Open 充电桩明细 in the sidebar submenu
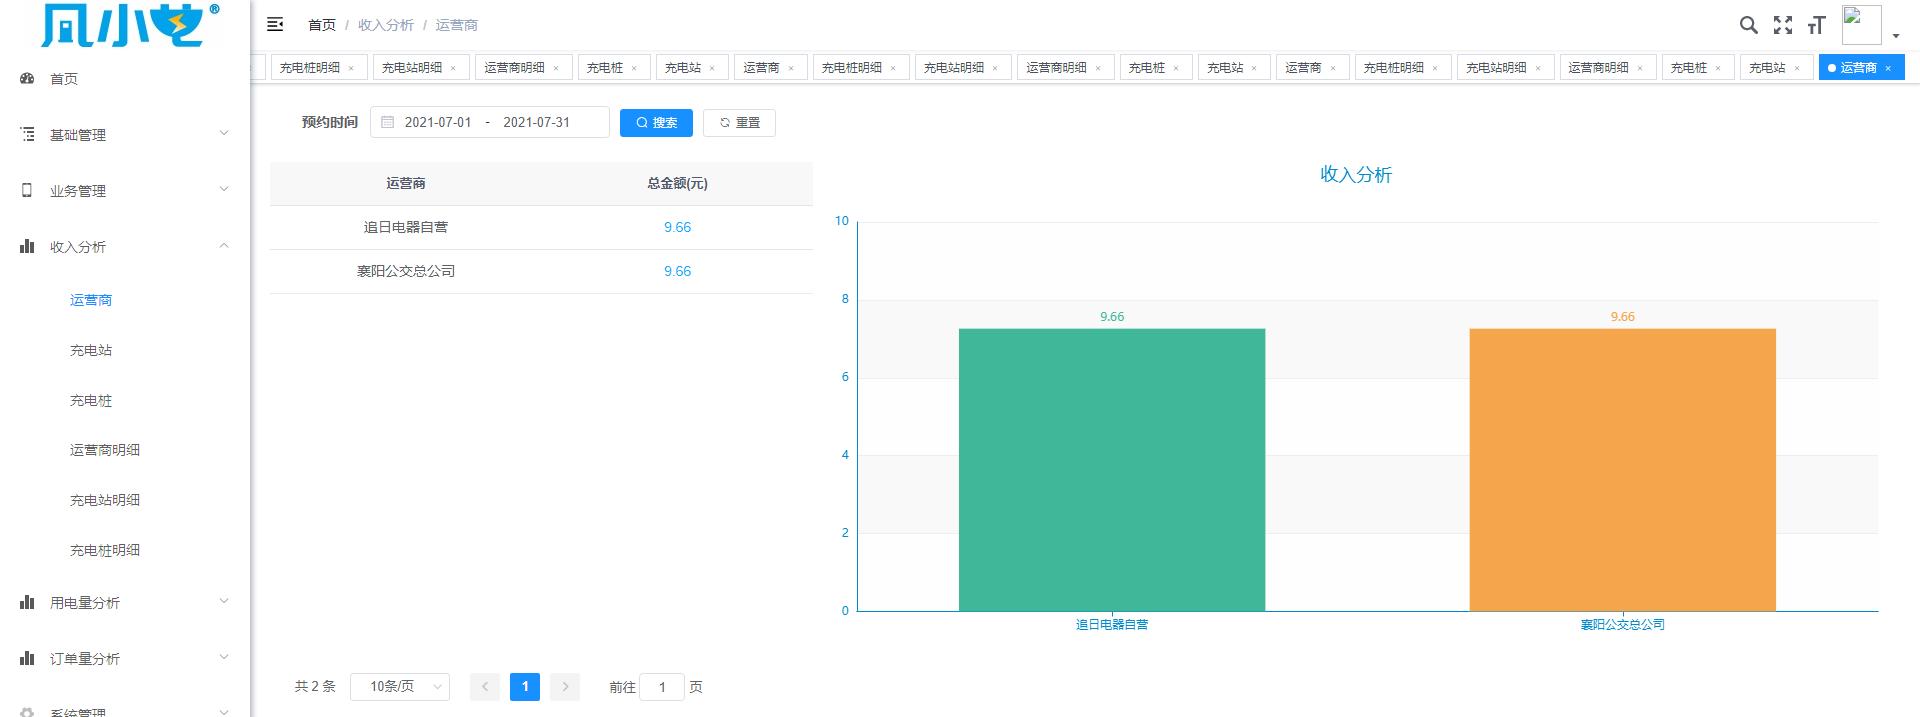The width and height of the screenshot is (1920, 717). [105, 550]
